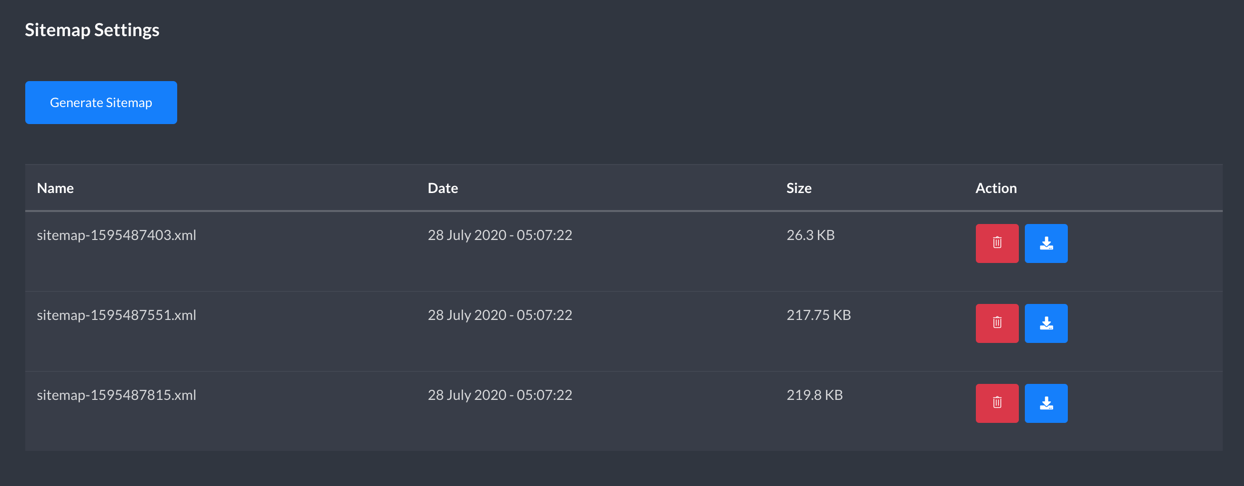The width and height of the screenshot is (1244, 486).
Task: Select the sitemap-1595487815.xml file name
Action: (x=116, y=395)
